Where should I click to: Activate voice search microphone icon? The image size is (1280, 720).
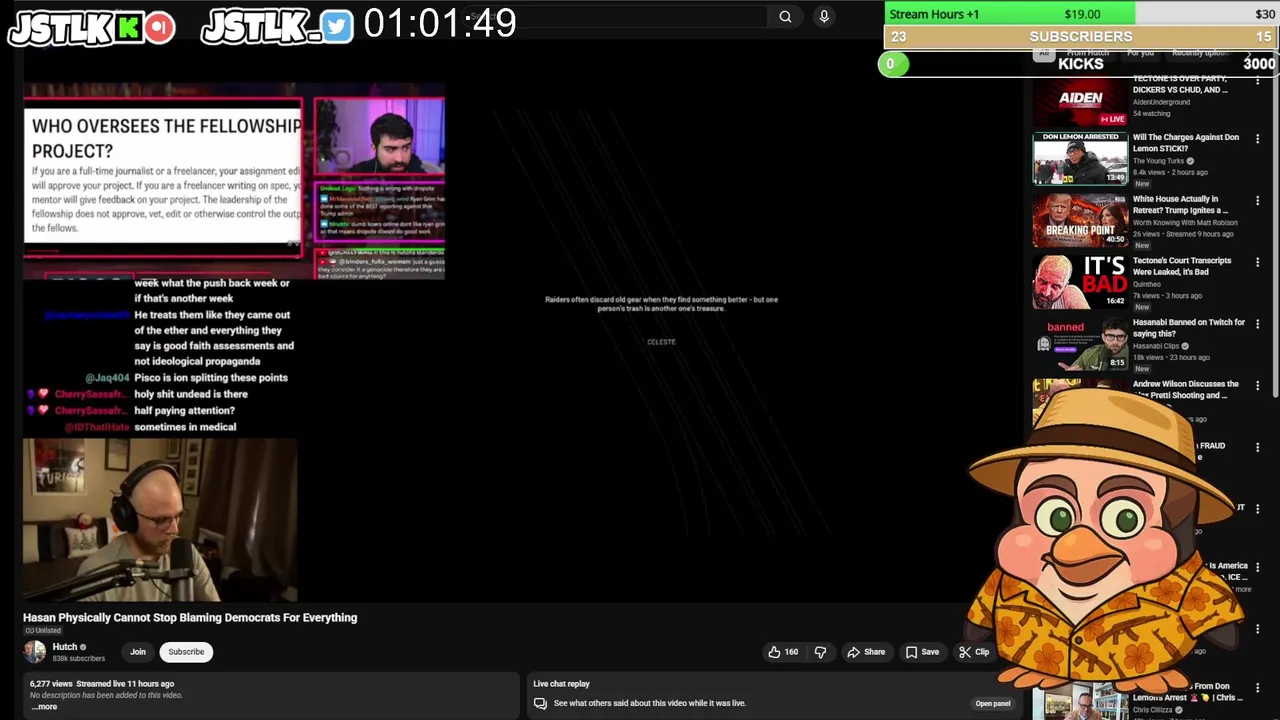tap(824, 16)
